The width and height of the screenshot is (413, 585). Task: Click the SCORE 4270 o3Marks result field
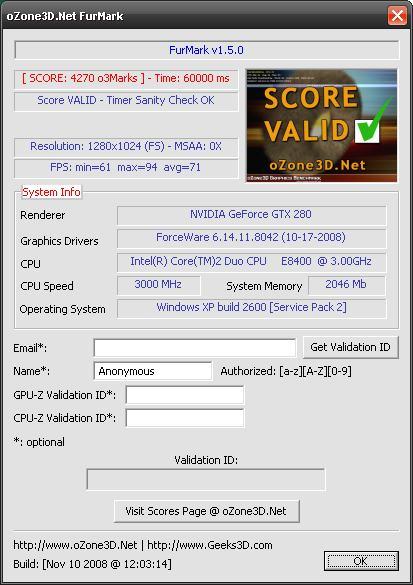pos(126,79)
